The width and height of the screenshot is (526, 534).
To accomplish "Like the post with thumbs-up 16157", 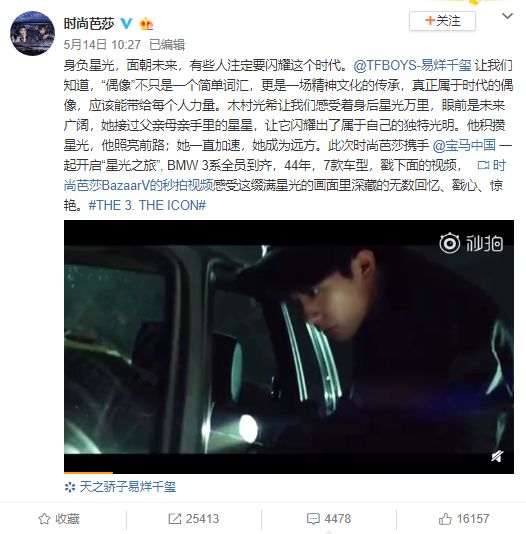I will pos(464,519).
